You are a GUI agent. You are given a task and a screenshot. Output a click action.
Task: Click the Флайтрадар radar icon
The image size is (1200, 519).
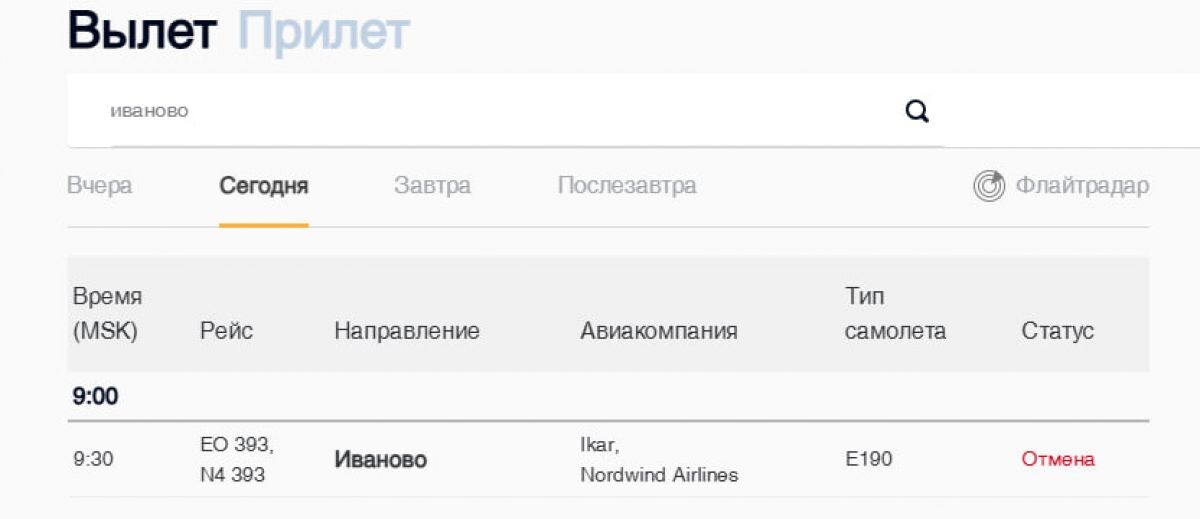point(989,186)
